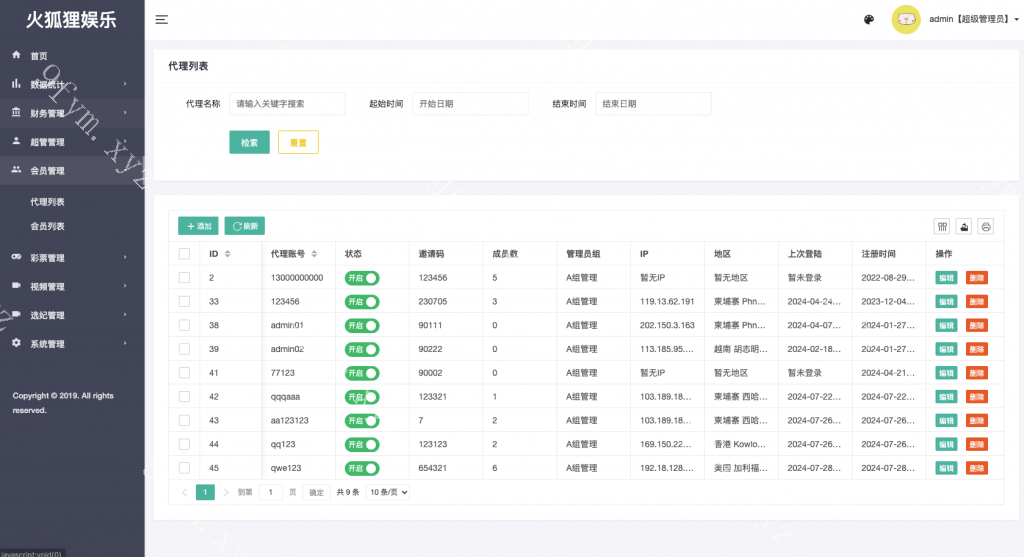
Task: Click the table export icon
Action: click(x=964, y=227)
